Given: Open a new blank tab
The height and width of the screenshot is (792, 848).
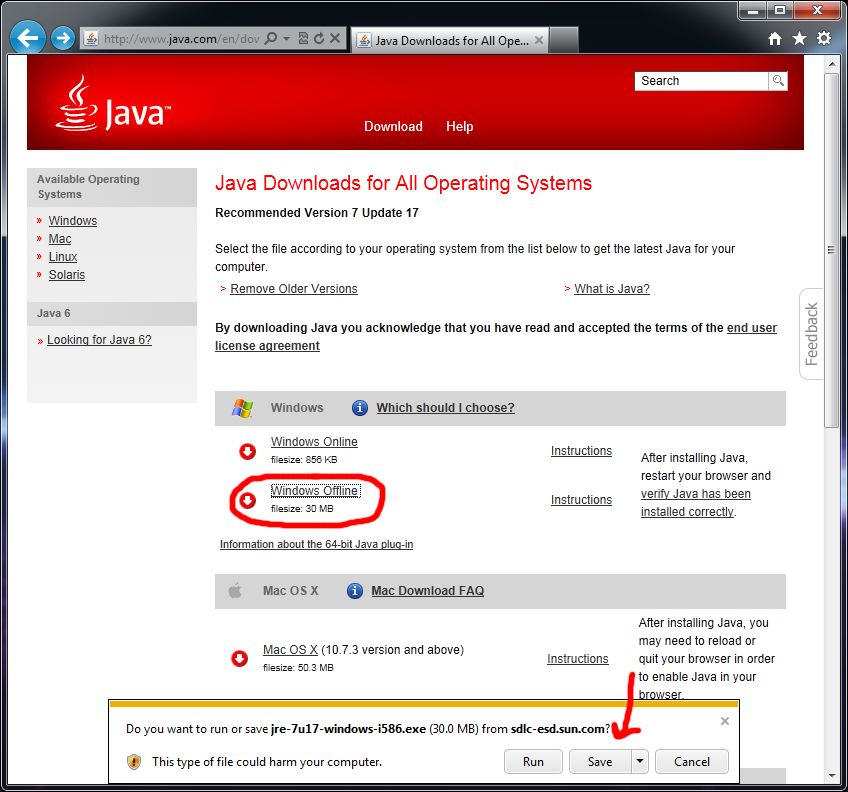Looking at the screenshot, I should (x=564, y=41).
